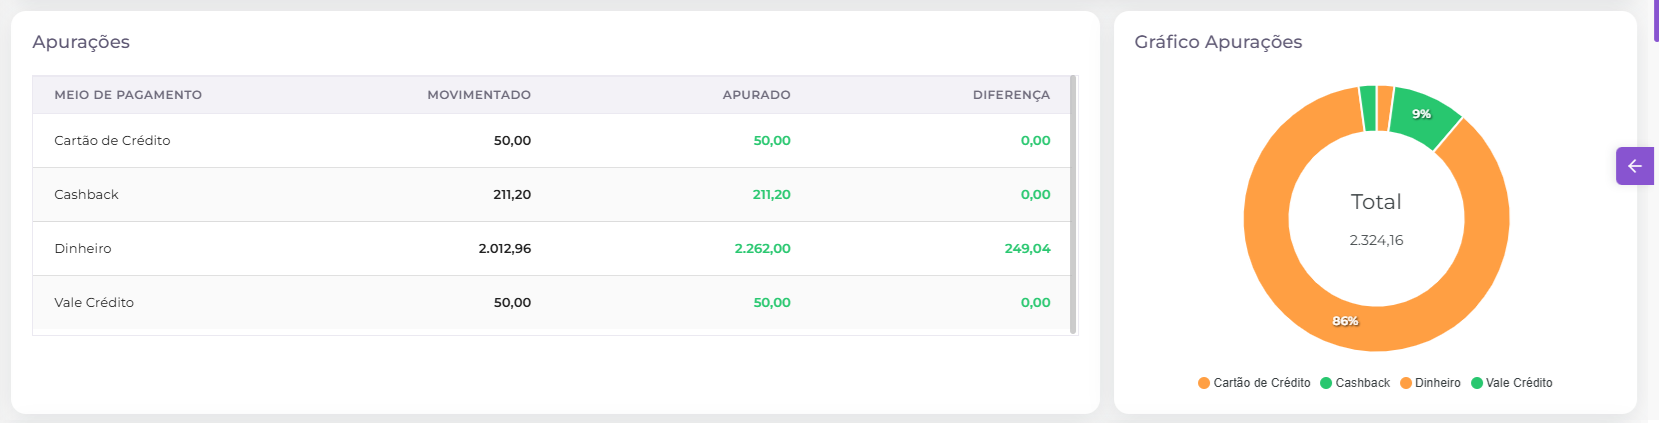1659x423 pixels.
Task: Click the Total 2.324,16 chart center
Action: [x=1376, y=219]
